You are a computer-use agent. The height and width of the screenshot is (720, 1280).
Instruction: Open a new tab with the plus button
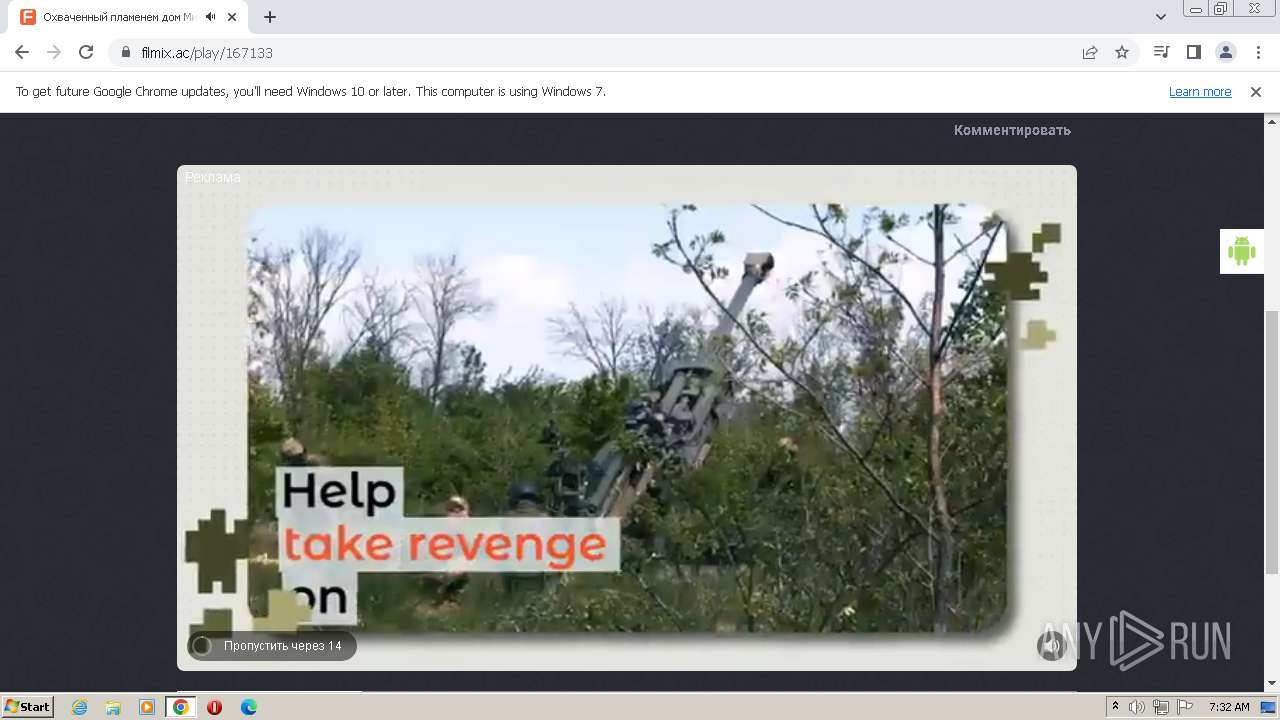[x=270, y=17]
